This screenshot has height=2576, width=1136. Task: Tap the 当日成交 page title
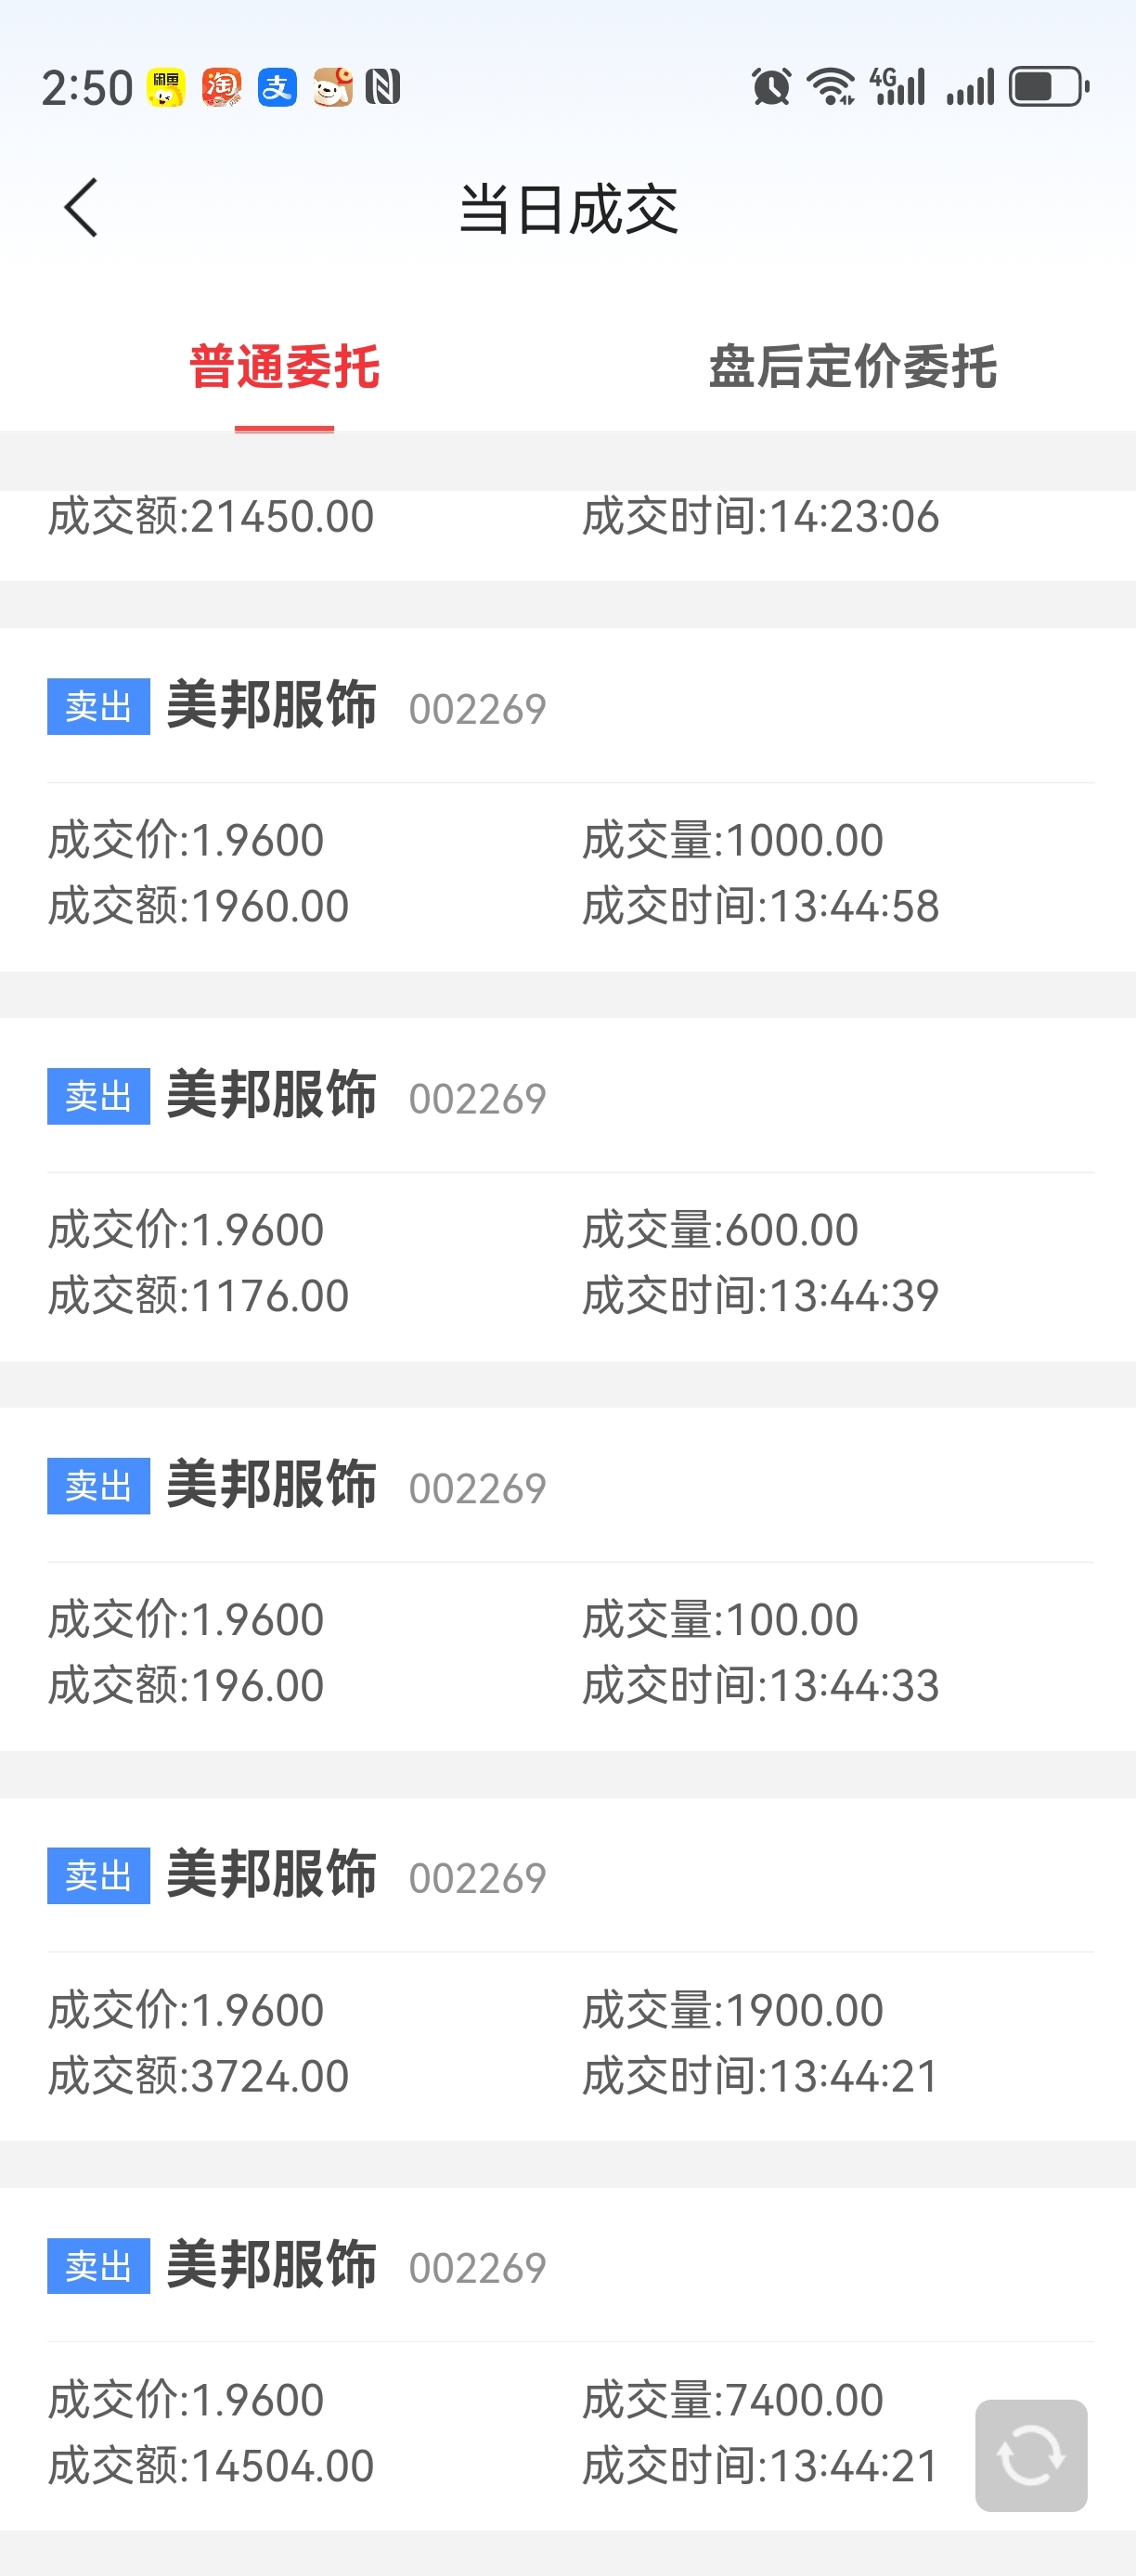[568, 209]
